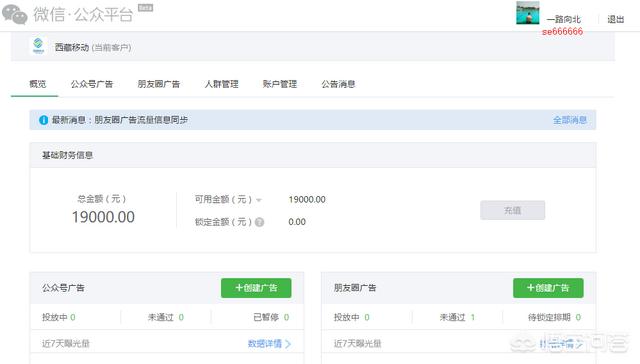
Task: Go to the 账户管理 tab
Action: tap(280, 84)
